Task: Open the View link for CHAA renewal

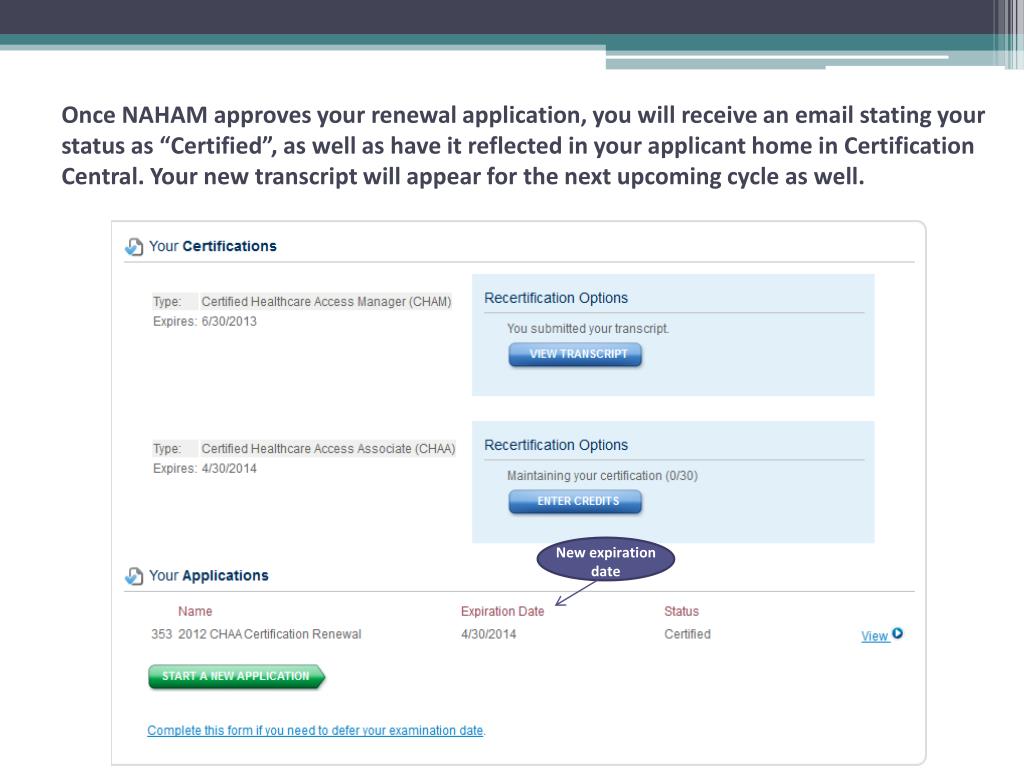Action: pyautogui.click(x=874, y=636)
